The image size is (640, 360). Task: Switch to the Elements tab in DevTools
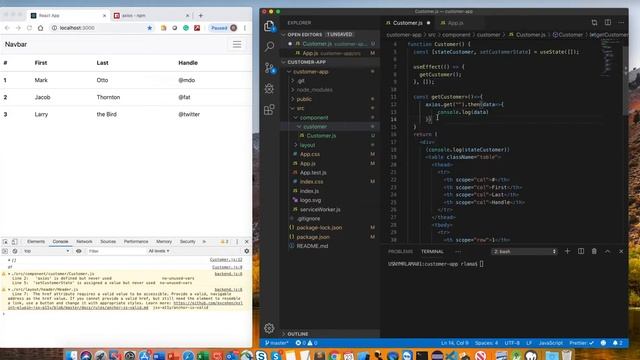point(36,242)
